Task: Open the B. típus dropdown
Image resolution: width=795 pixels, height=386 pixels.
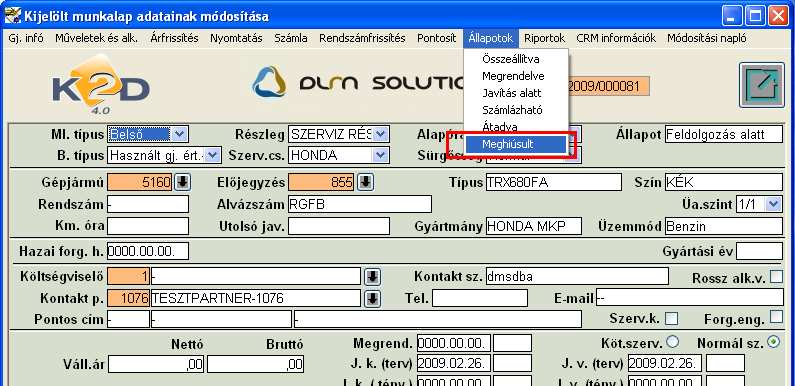Action: click(213, 155)
